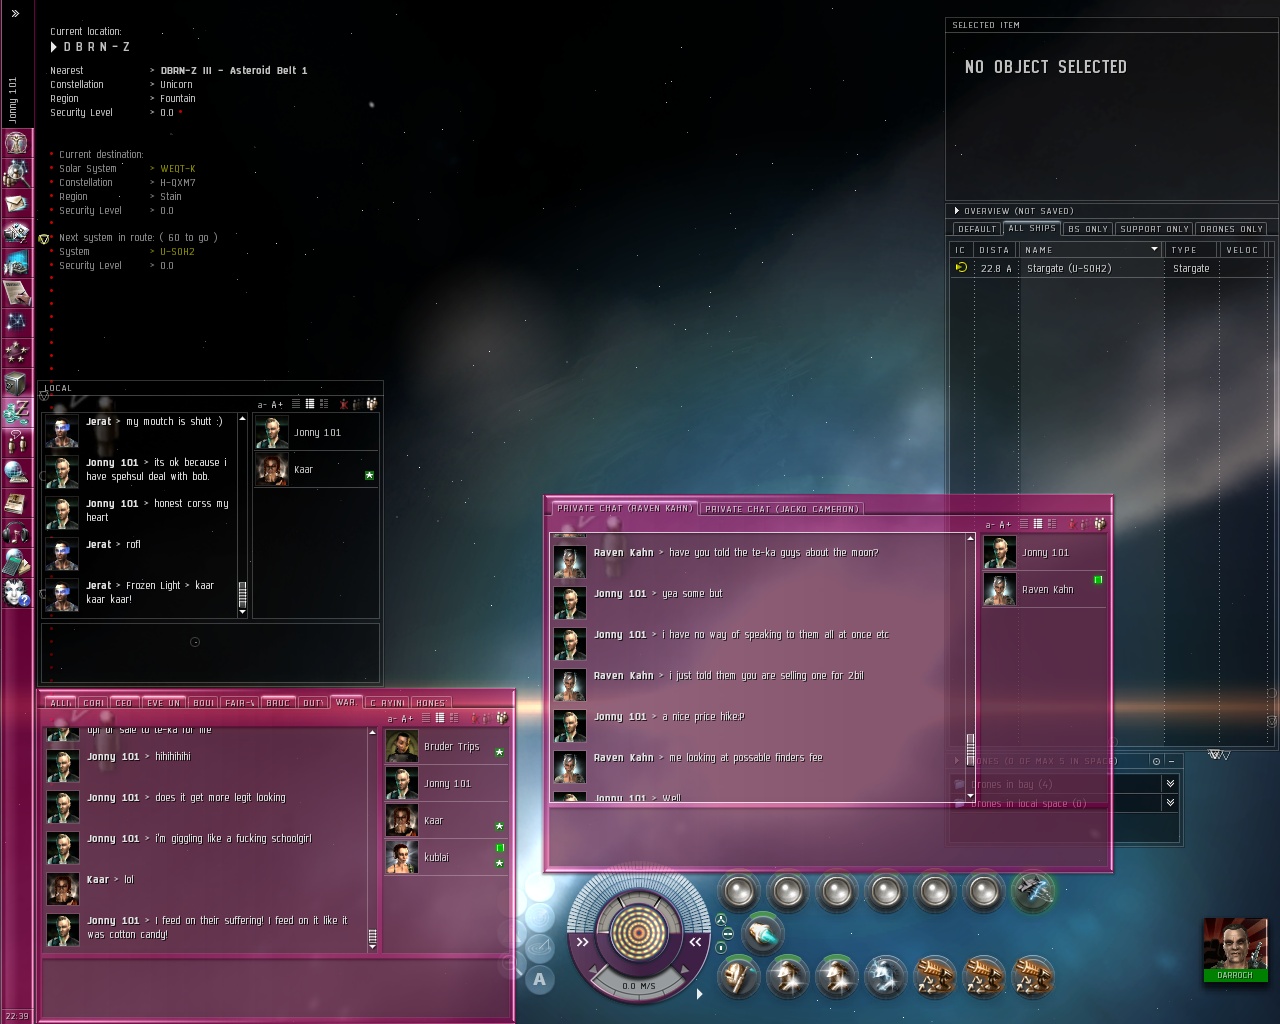Decrease font size in Local chat
Image resolution: width=1280 pixels, height=1024 pixels.
click(x=261, y=405)
